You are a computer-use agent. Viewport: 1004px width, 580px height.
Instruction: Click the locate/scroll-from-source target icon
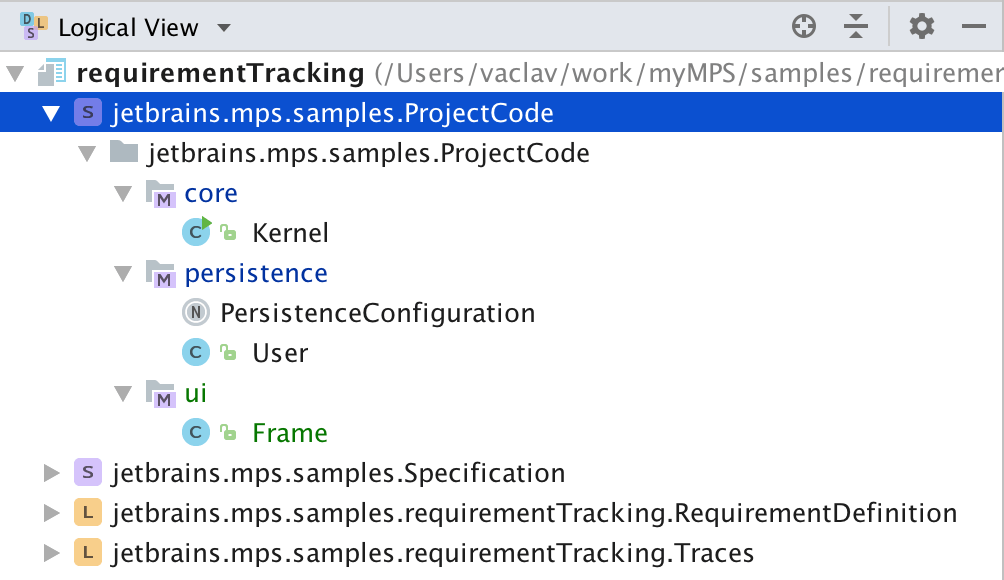pyautogui.click(x=804, y=27)
